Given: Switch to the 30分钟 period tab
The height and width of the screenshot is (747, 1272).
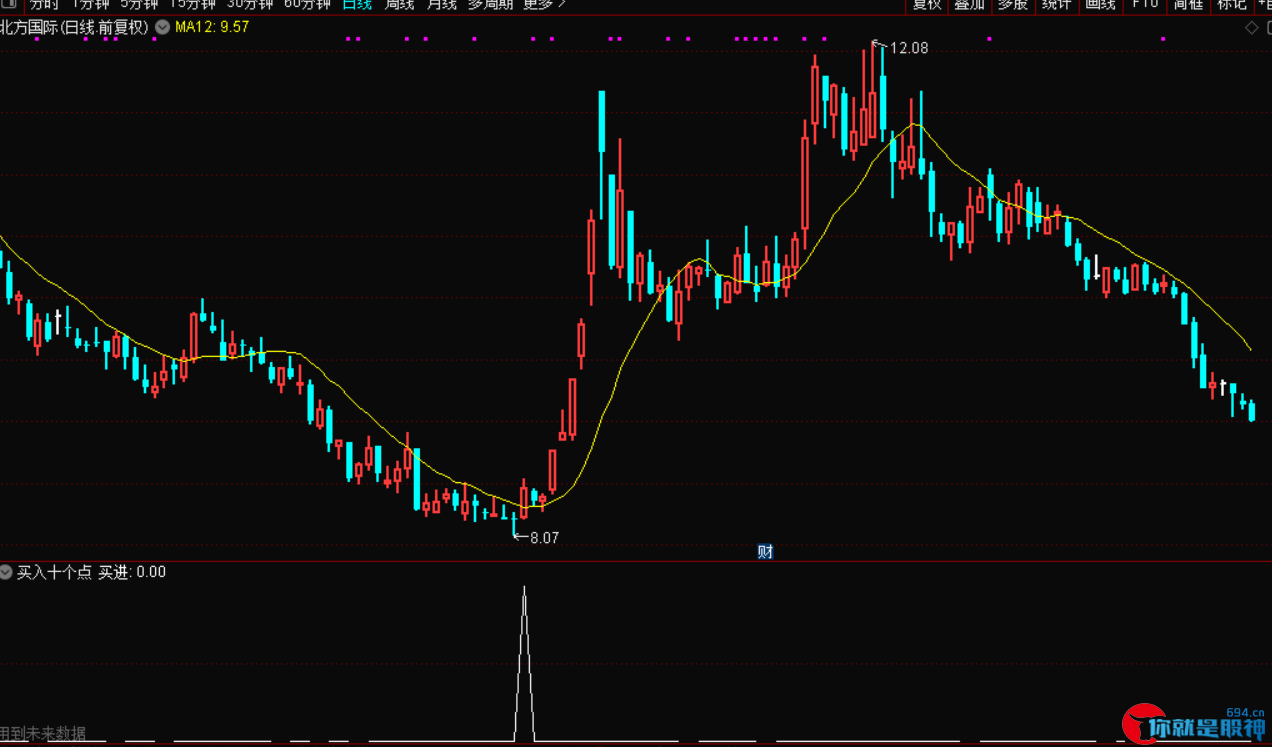Looking at the screenshot, I should coord(250,4).
